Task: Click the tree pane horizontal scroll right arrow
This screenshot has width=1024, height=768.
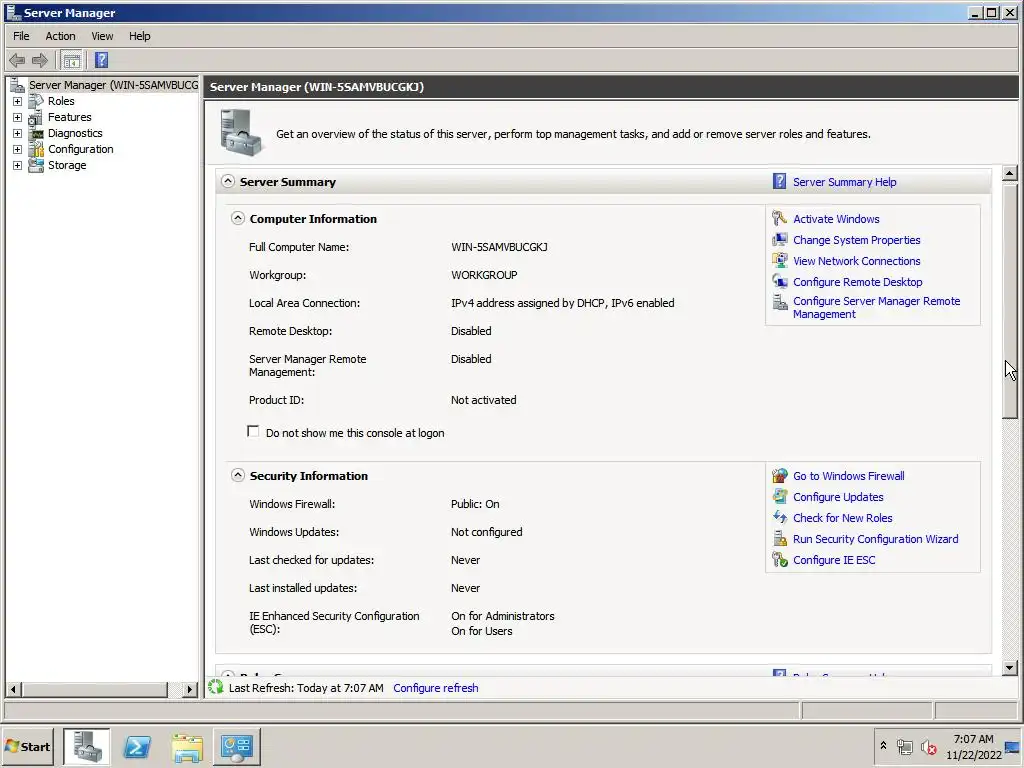Action: coord(190,689)
